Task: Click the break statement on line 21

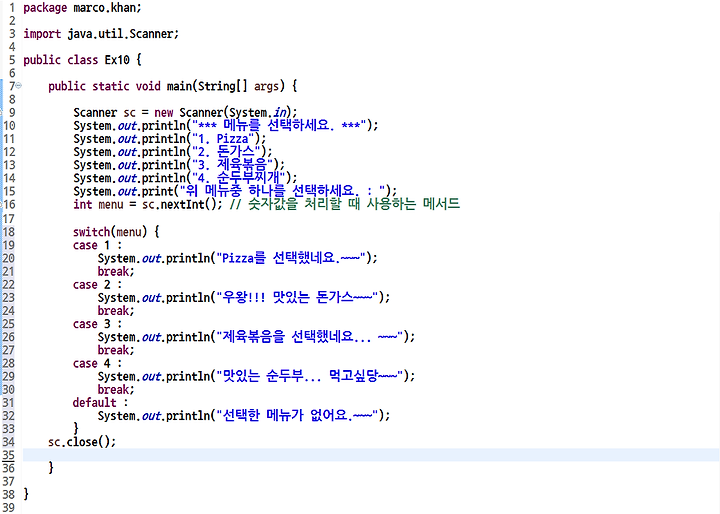Action: pos(116,271)
